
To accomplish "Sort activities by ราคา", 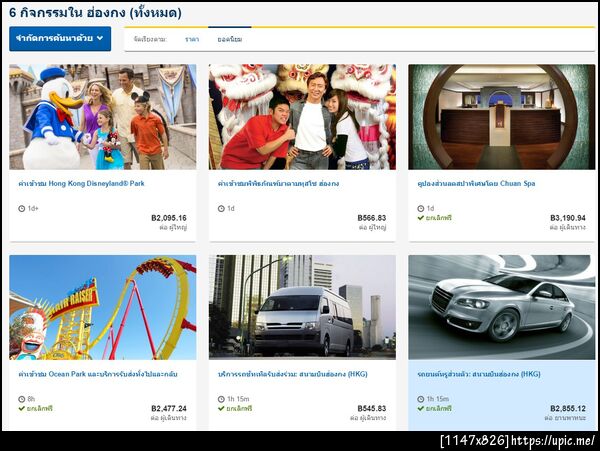I will [192, 39].
